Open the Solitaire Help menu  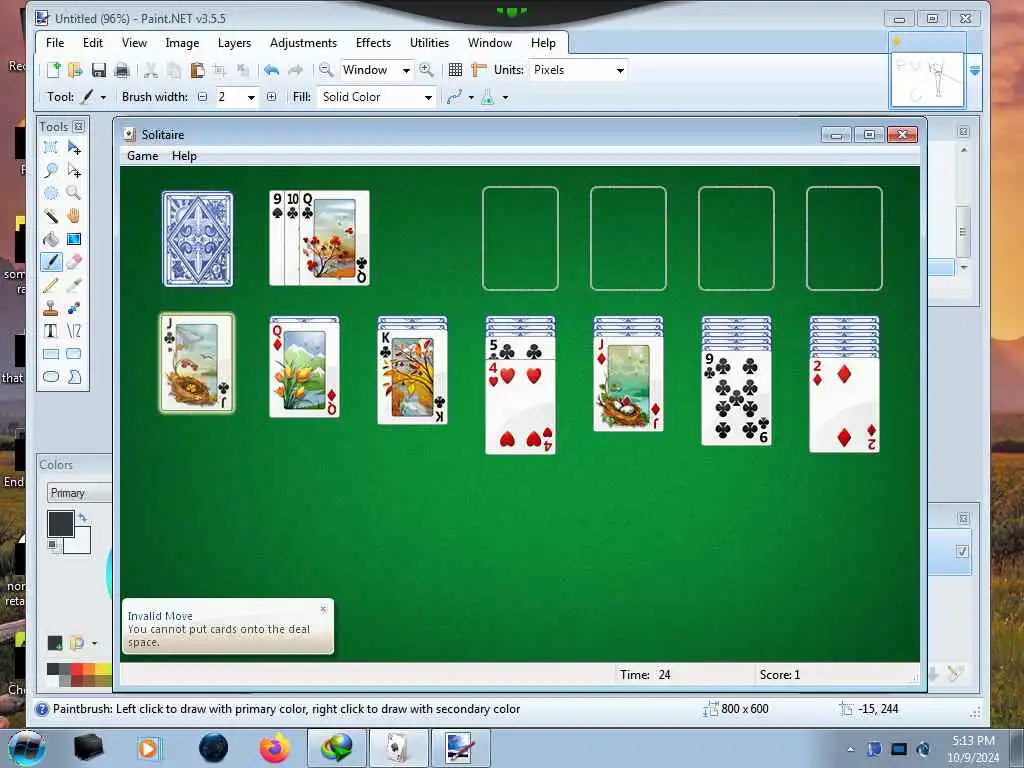point(184,156)
